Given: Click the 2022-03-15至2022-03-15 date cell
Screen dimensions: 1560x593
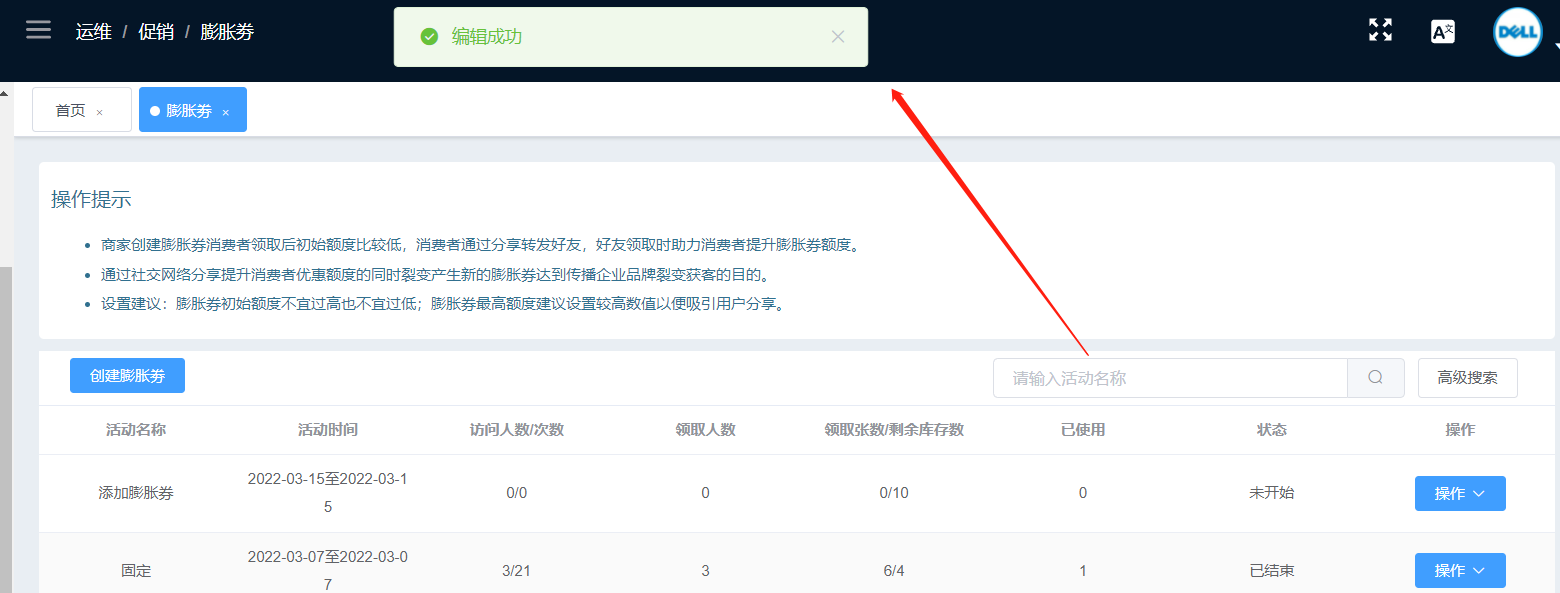Looking at the screenshot, I should coord(328,493).
